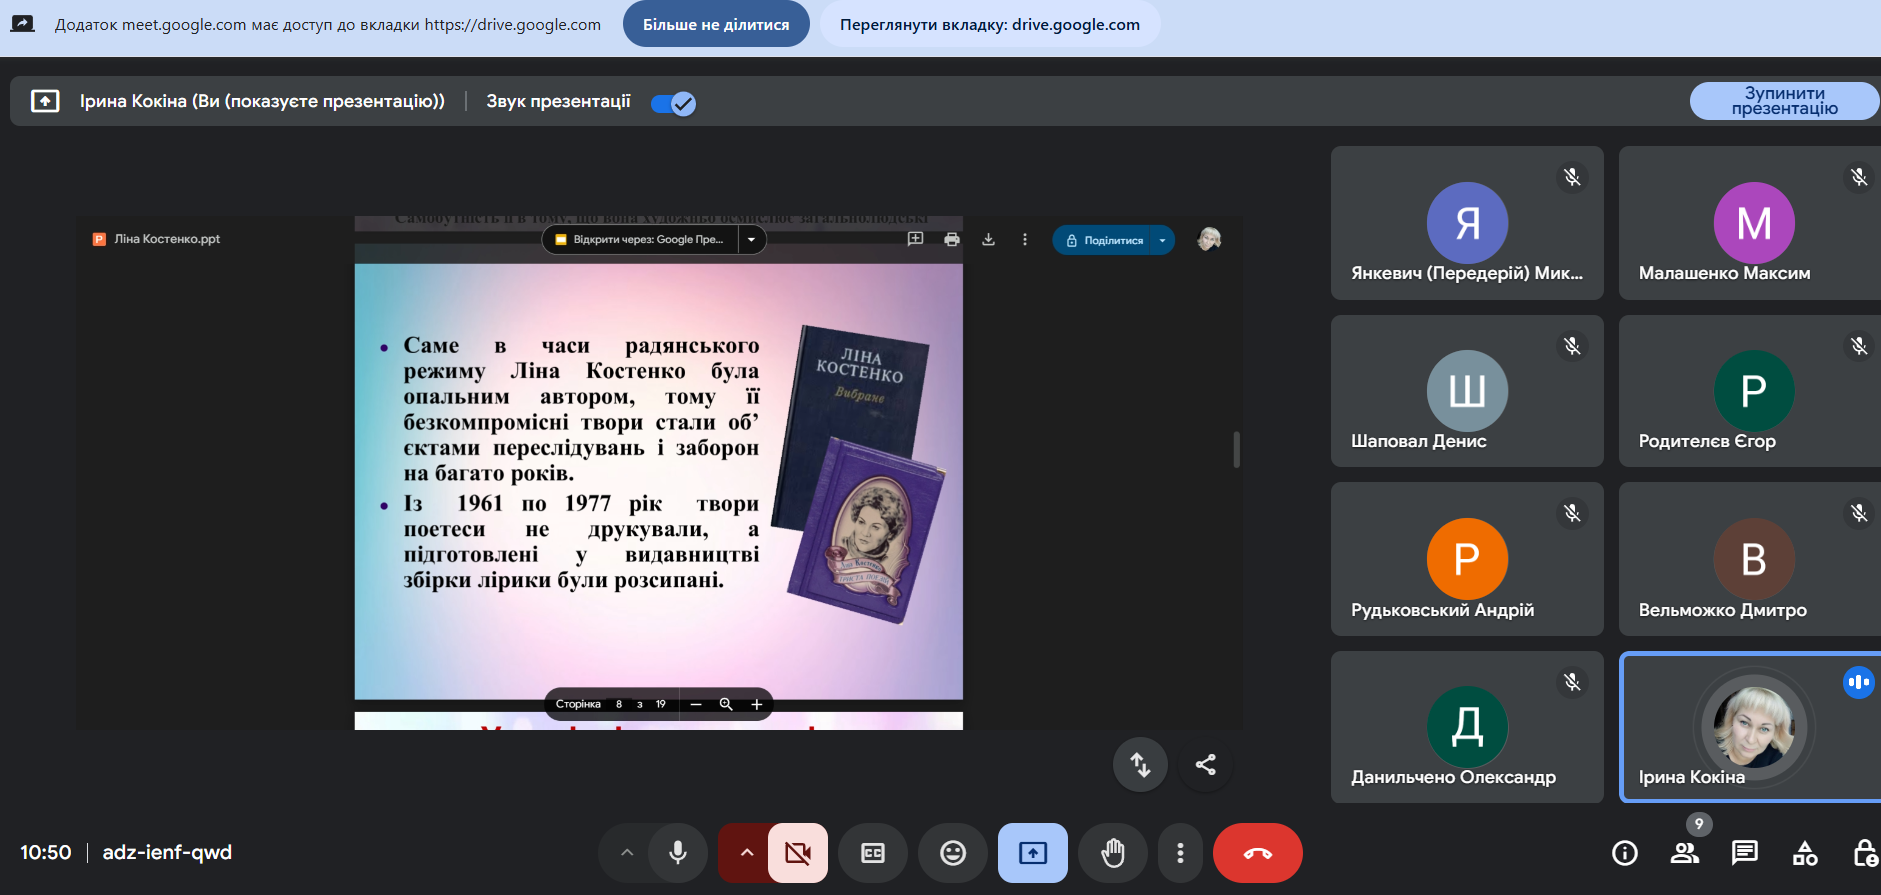Open the more options three-dot menu

pos(1180,853)
